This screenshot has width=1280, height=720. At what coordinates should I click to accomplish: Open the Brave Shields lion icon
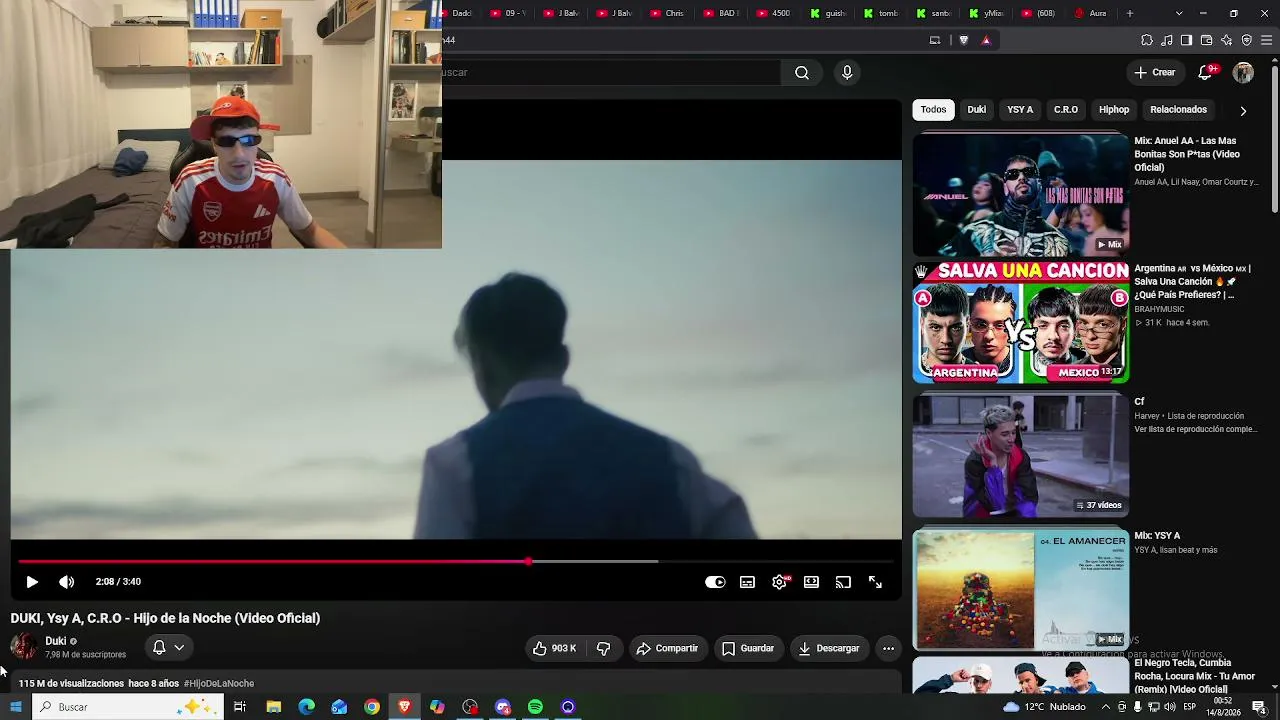coord(964,40)
